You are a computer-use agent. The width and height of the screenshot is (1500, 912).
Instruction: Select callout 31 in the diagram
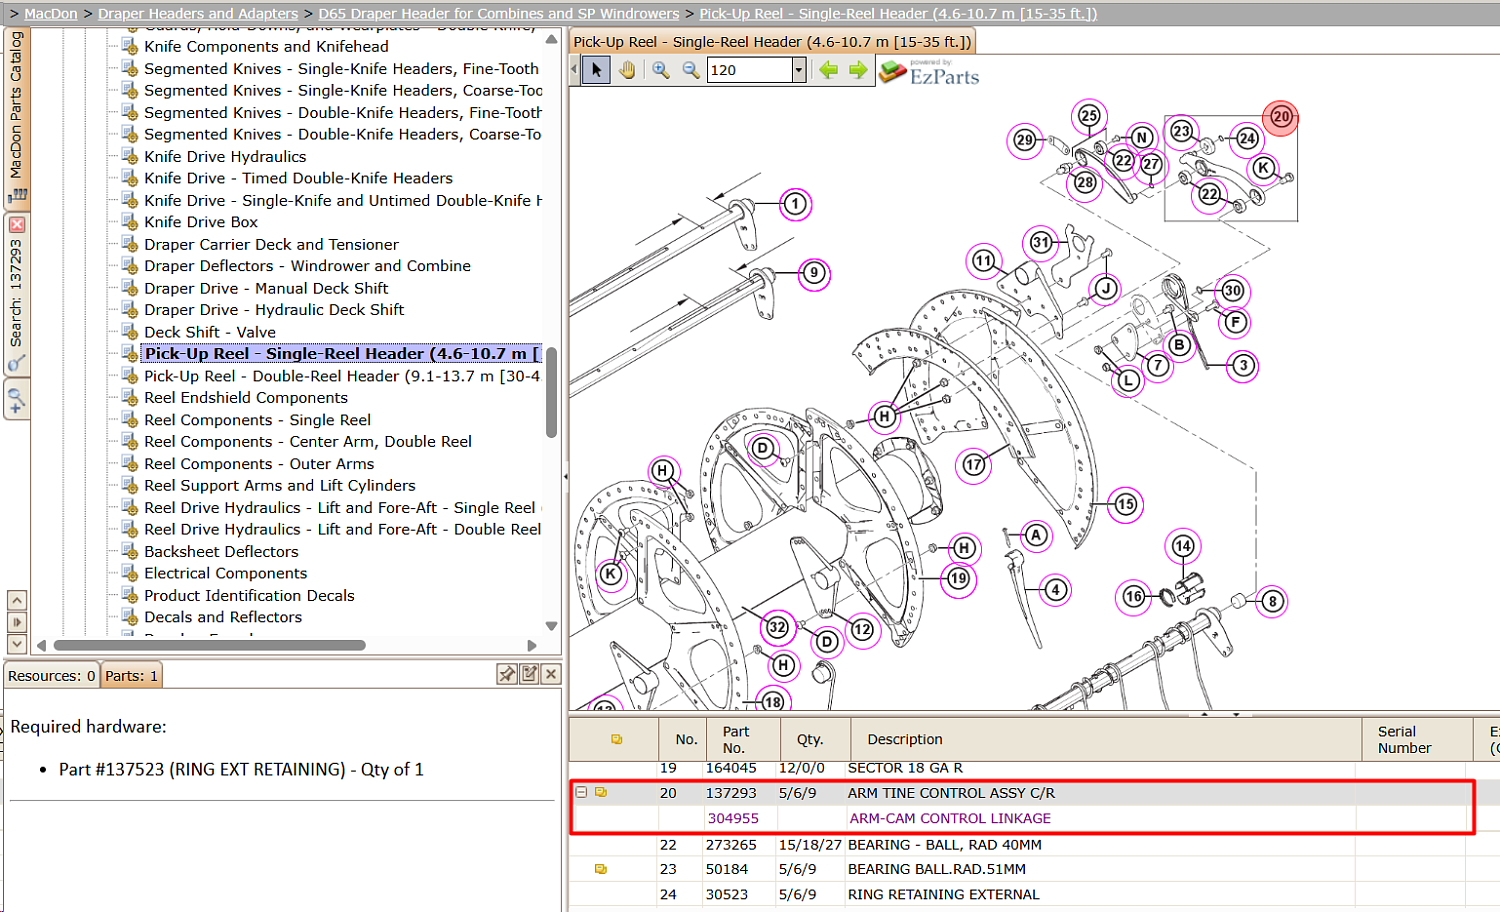tap(1041, 242)
